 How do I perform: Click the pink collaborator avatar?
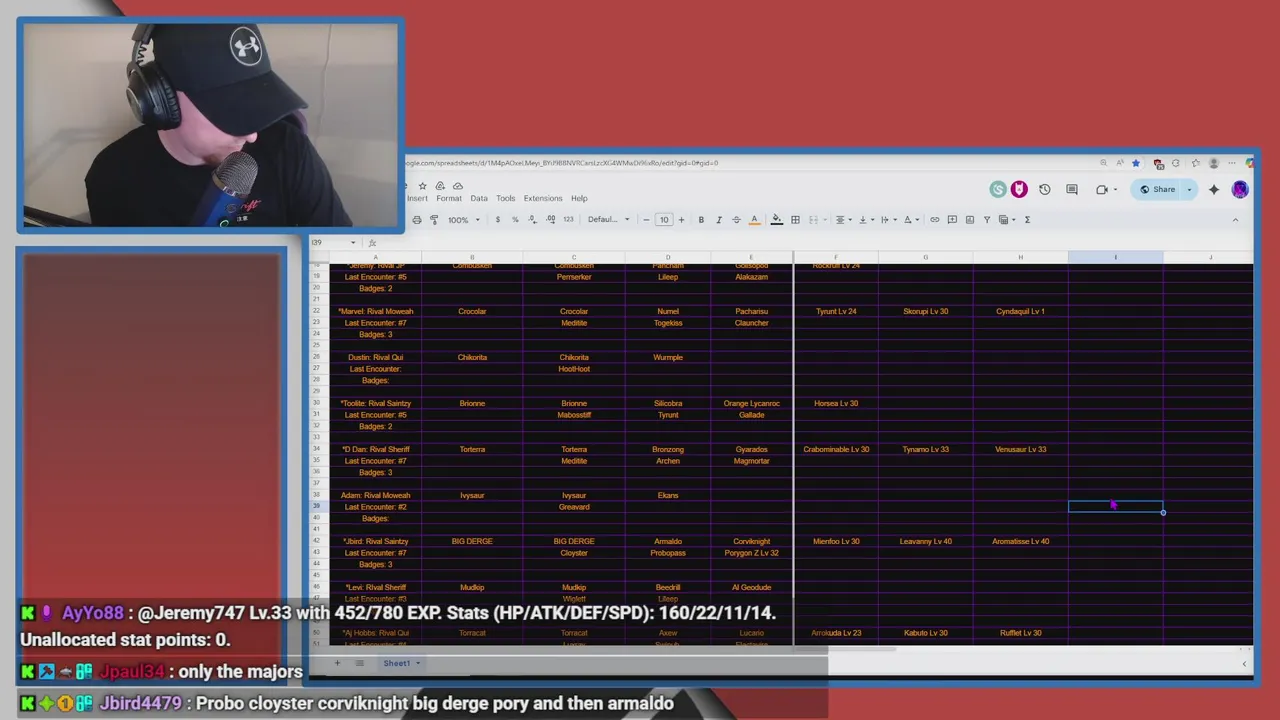[1019, 190]
